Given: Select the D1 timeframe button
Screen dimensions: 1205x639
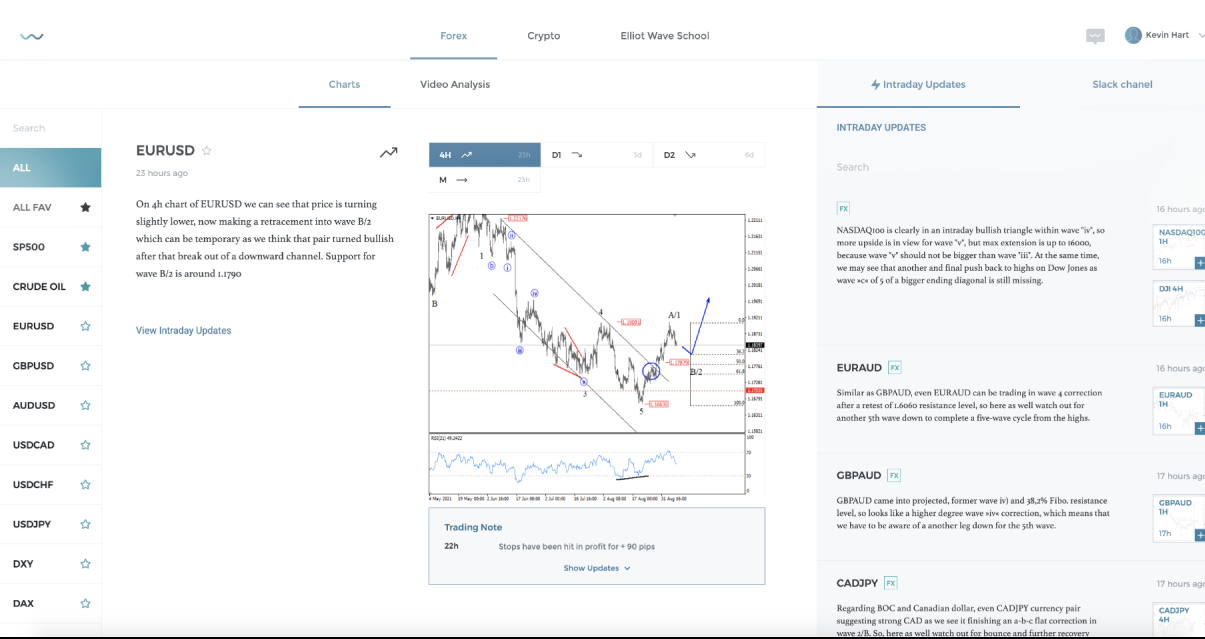Looking at the screenshot, I should point(596,155).
